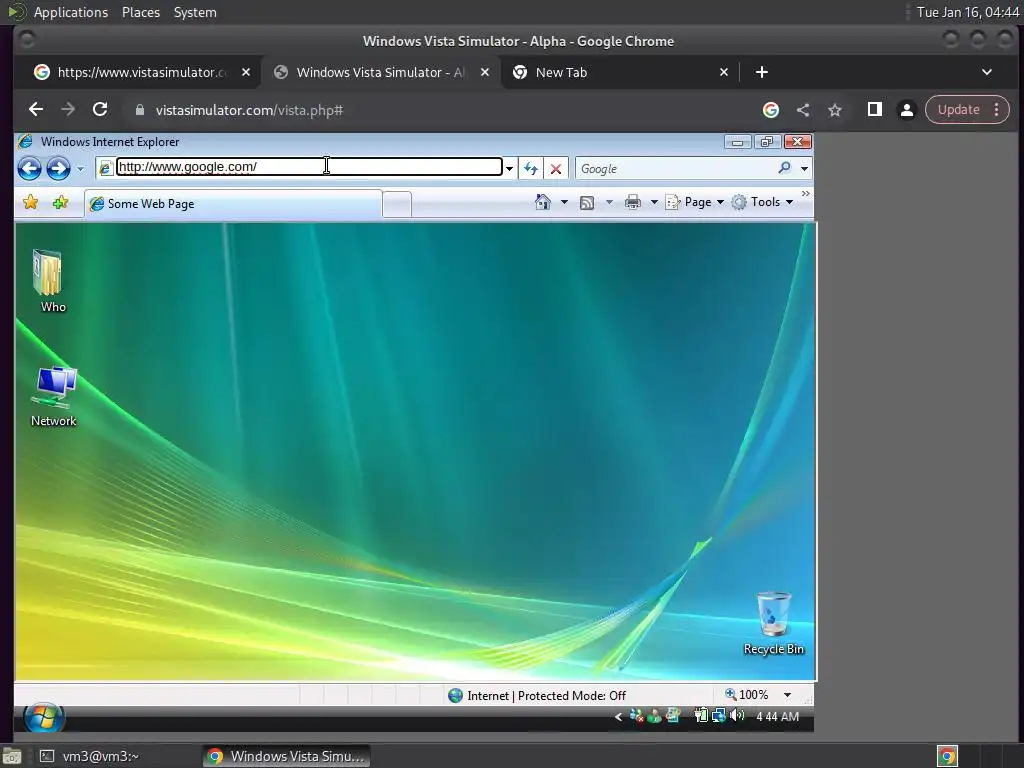Click the IE search magnifier icon
The image size is (1024, 768).
tap(784, 168)
